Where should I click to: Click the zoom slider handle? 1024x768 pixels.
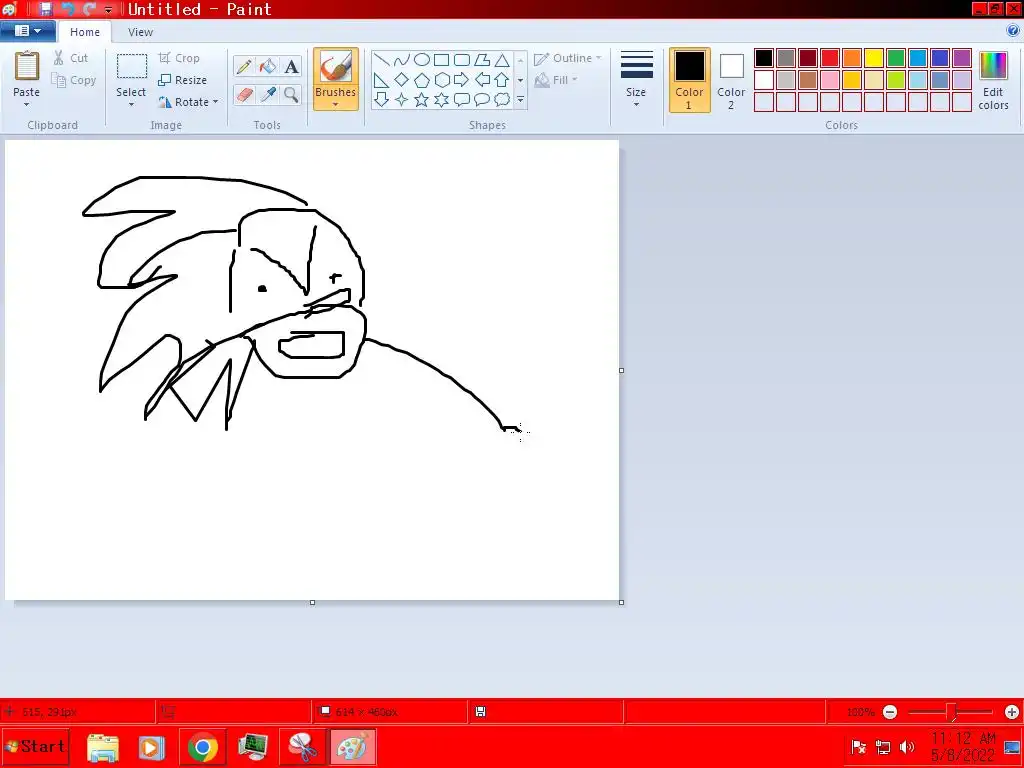tap(951, 712)
